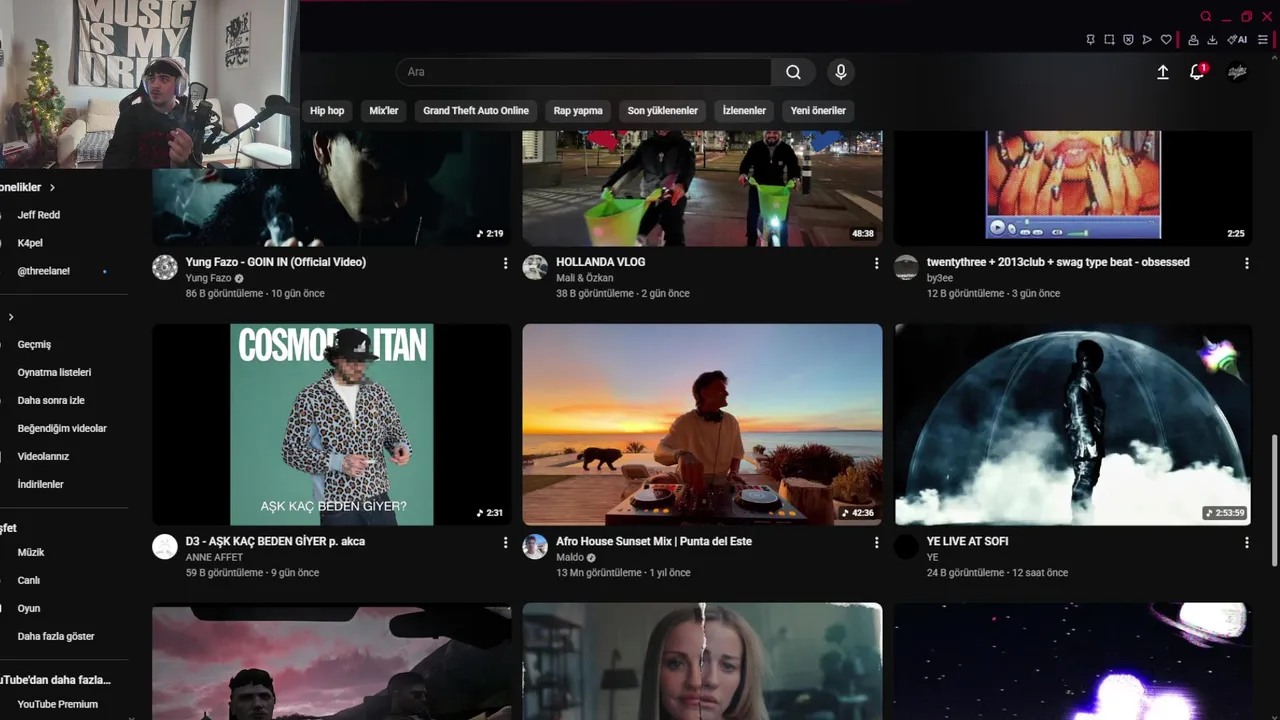1280x720 pixels.
Task: Open the Pinboards pin icon in browser toolbar
Action: coord(1090,40)
